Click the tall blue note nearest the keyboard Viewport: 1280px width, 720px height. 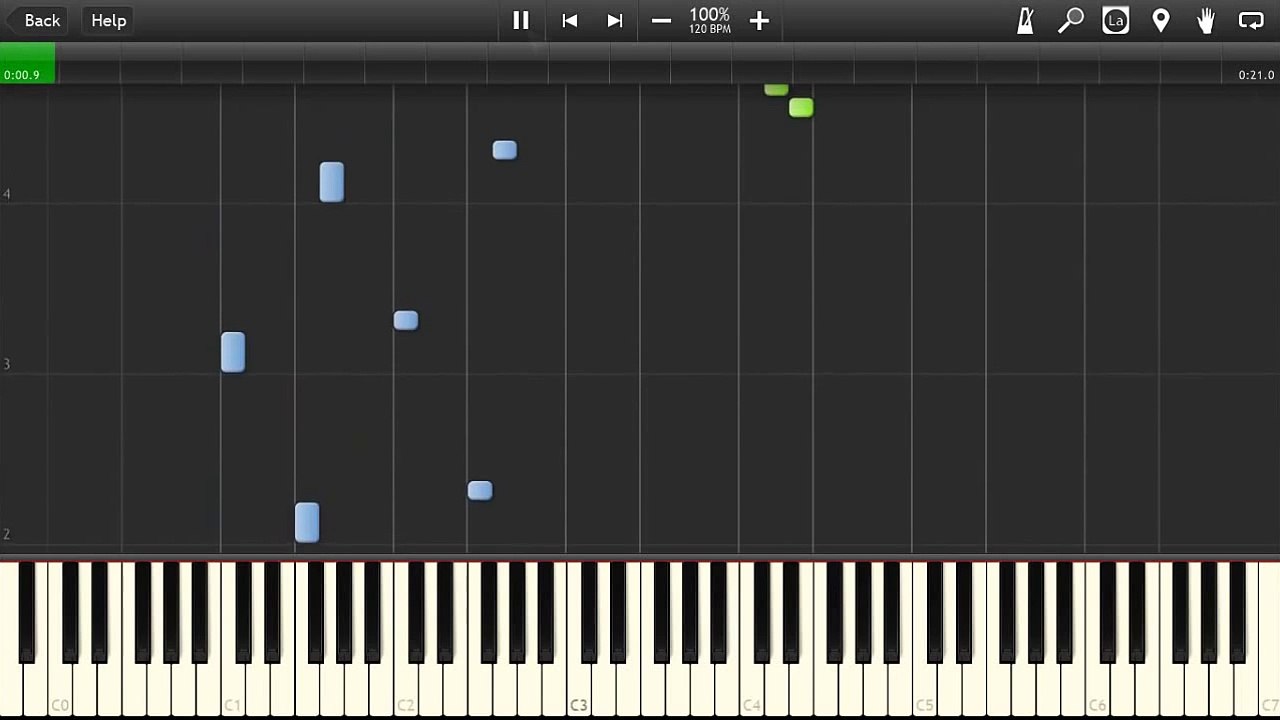[x=307, y=523]
